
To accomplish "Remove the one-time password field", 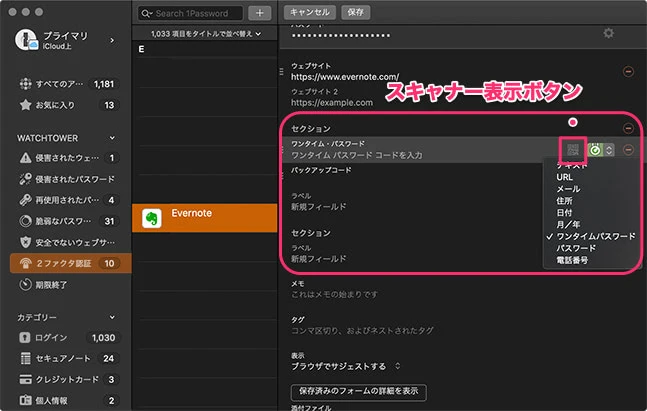I will tap(628, 150).
